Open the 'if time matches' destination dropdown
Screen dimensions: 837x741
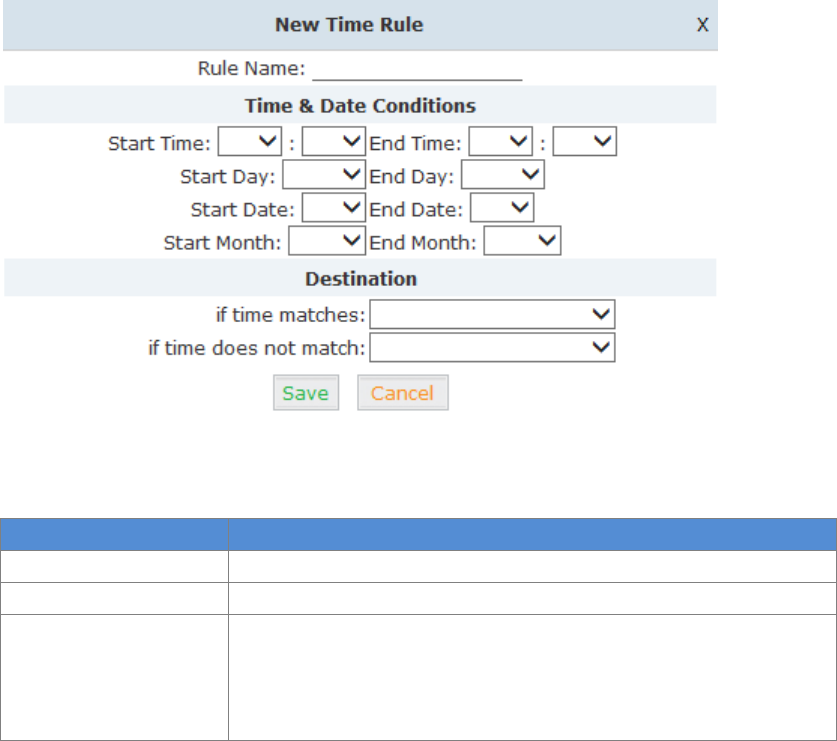pos(492,316)
